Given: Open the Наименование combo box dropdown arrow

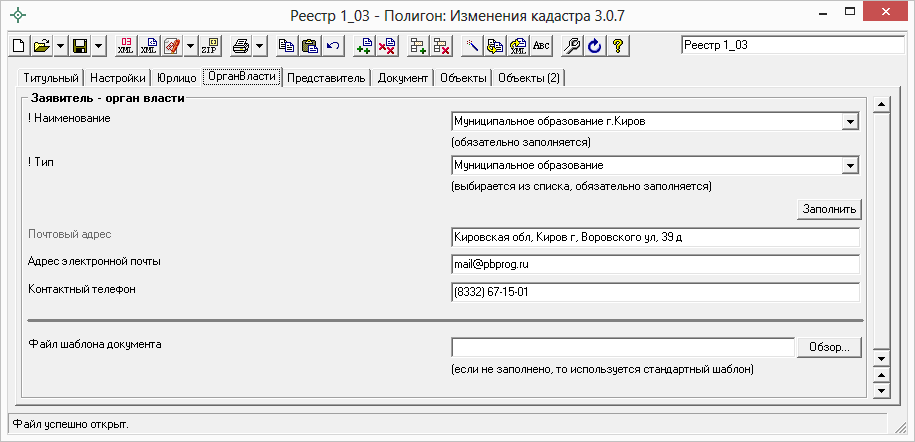Looking at the screenshot, I should [x=851, y=121].
